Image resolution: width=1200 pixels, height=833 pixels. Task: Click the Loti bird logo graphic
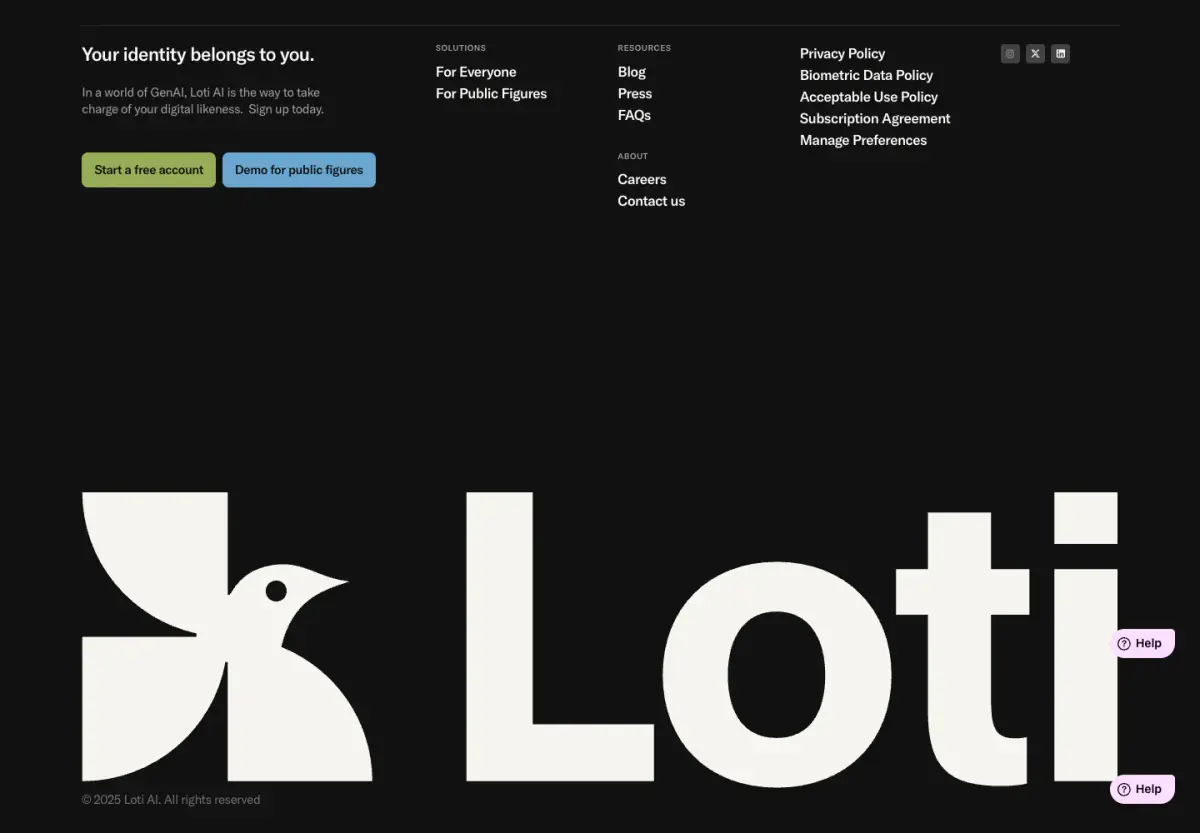click(227, 636)
